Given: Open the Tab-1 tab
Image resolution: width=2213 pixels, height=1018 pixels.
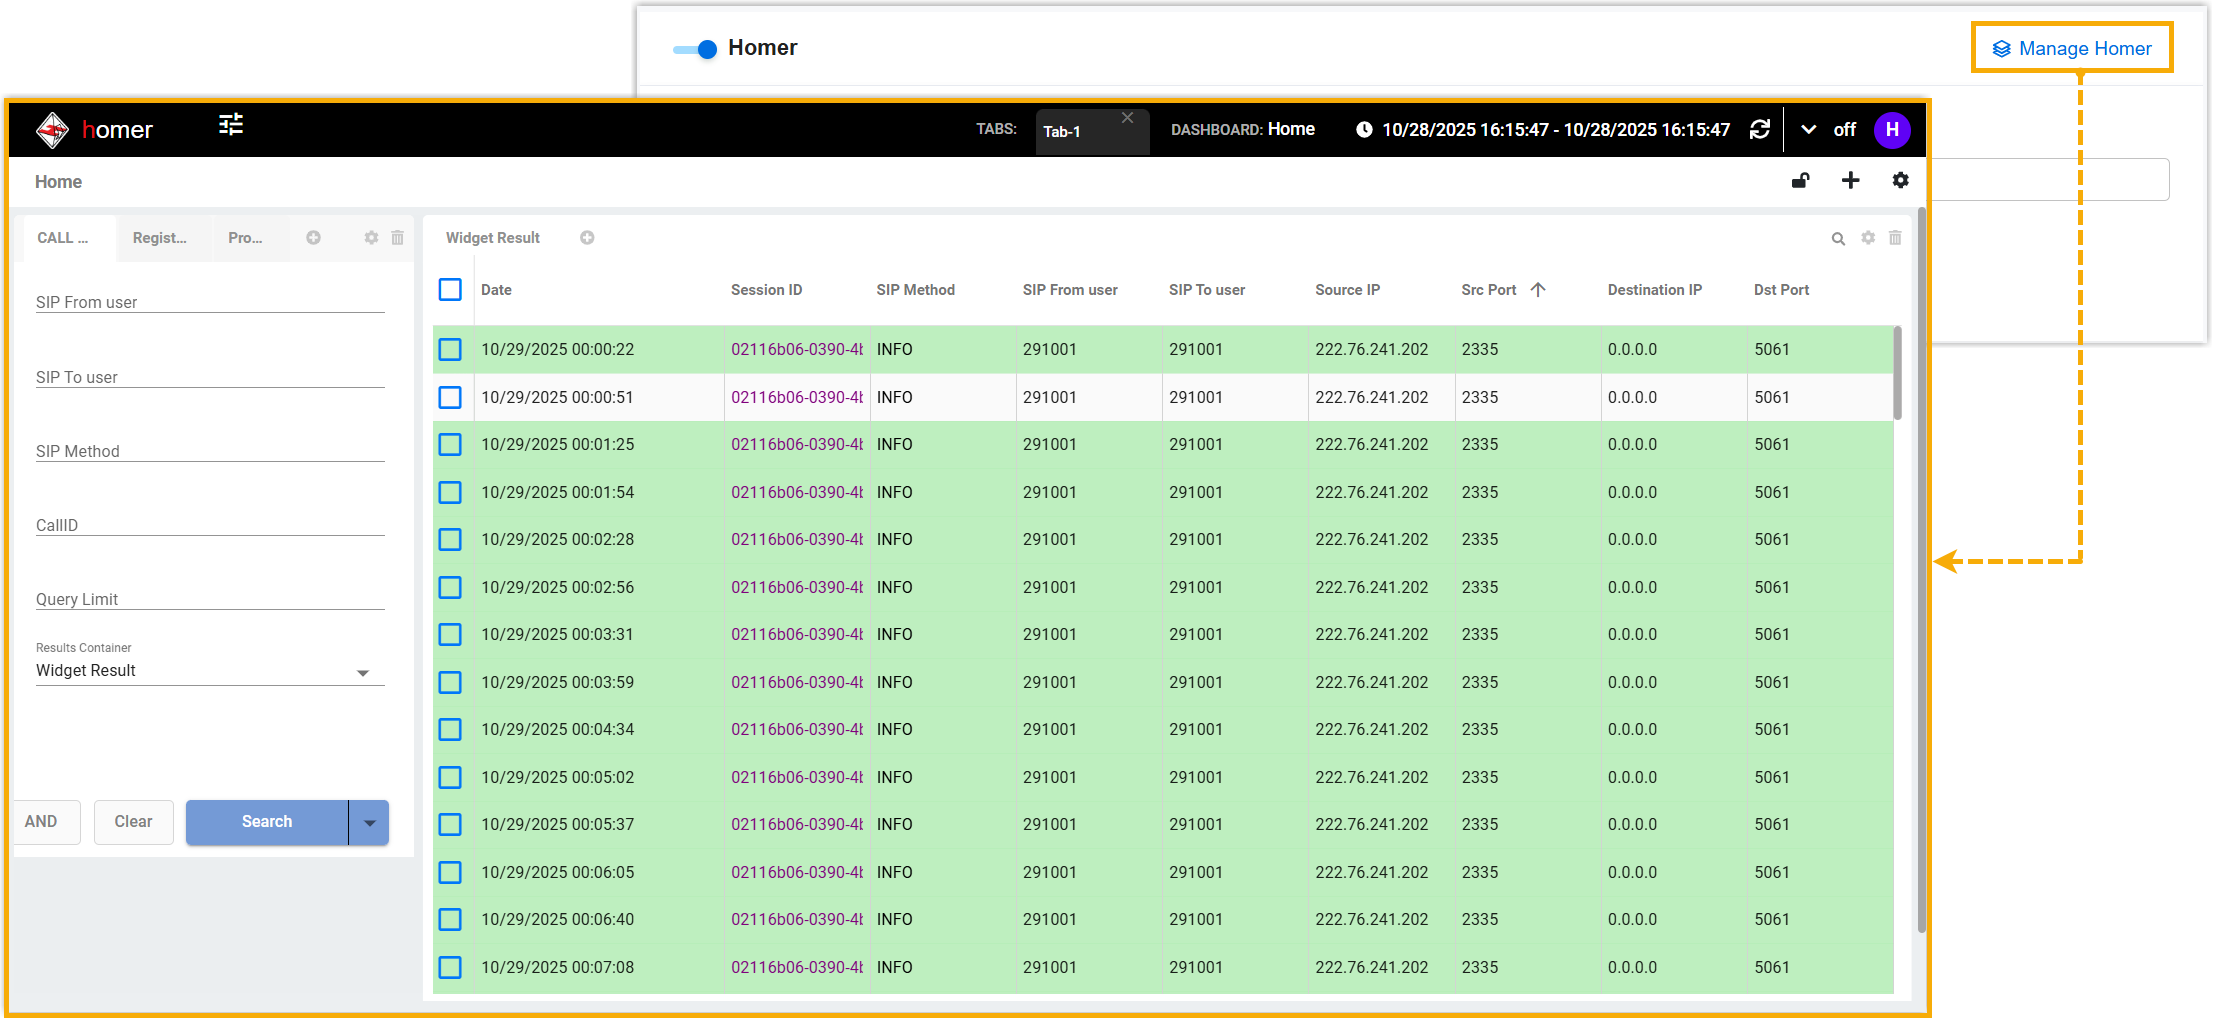Looking at the screenshot, I should [x=1062, y=132].
